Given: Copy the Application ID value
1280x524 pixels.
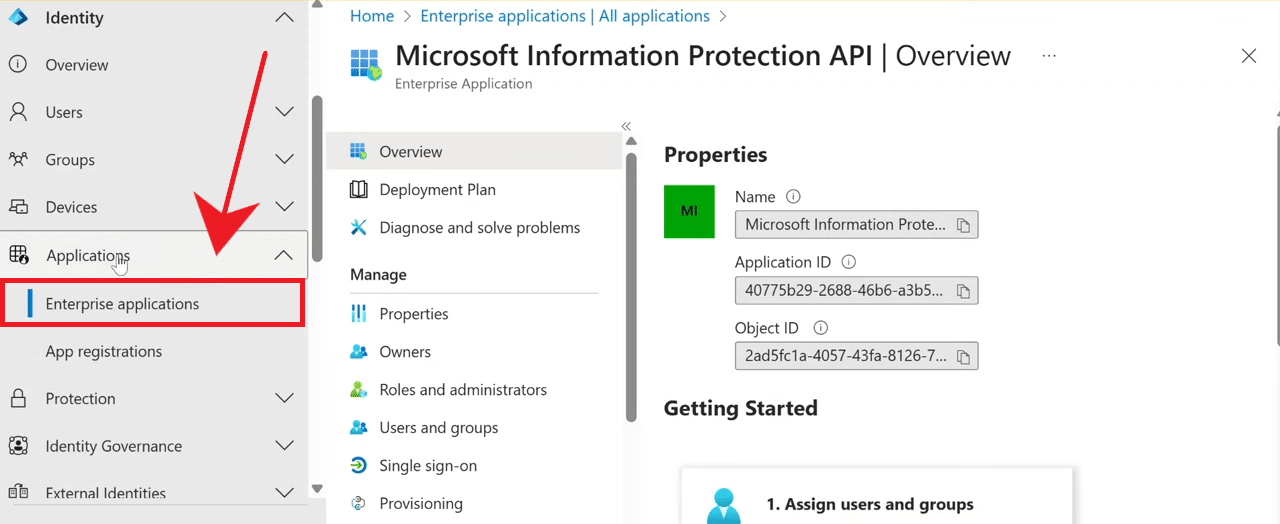Looking at the screenshot, I should [x=963, y=291].
